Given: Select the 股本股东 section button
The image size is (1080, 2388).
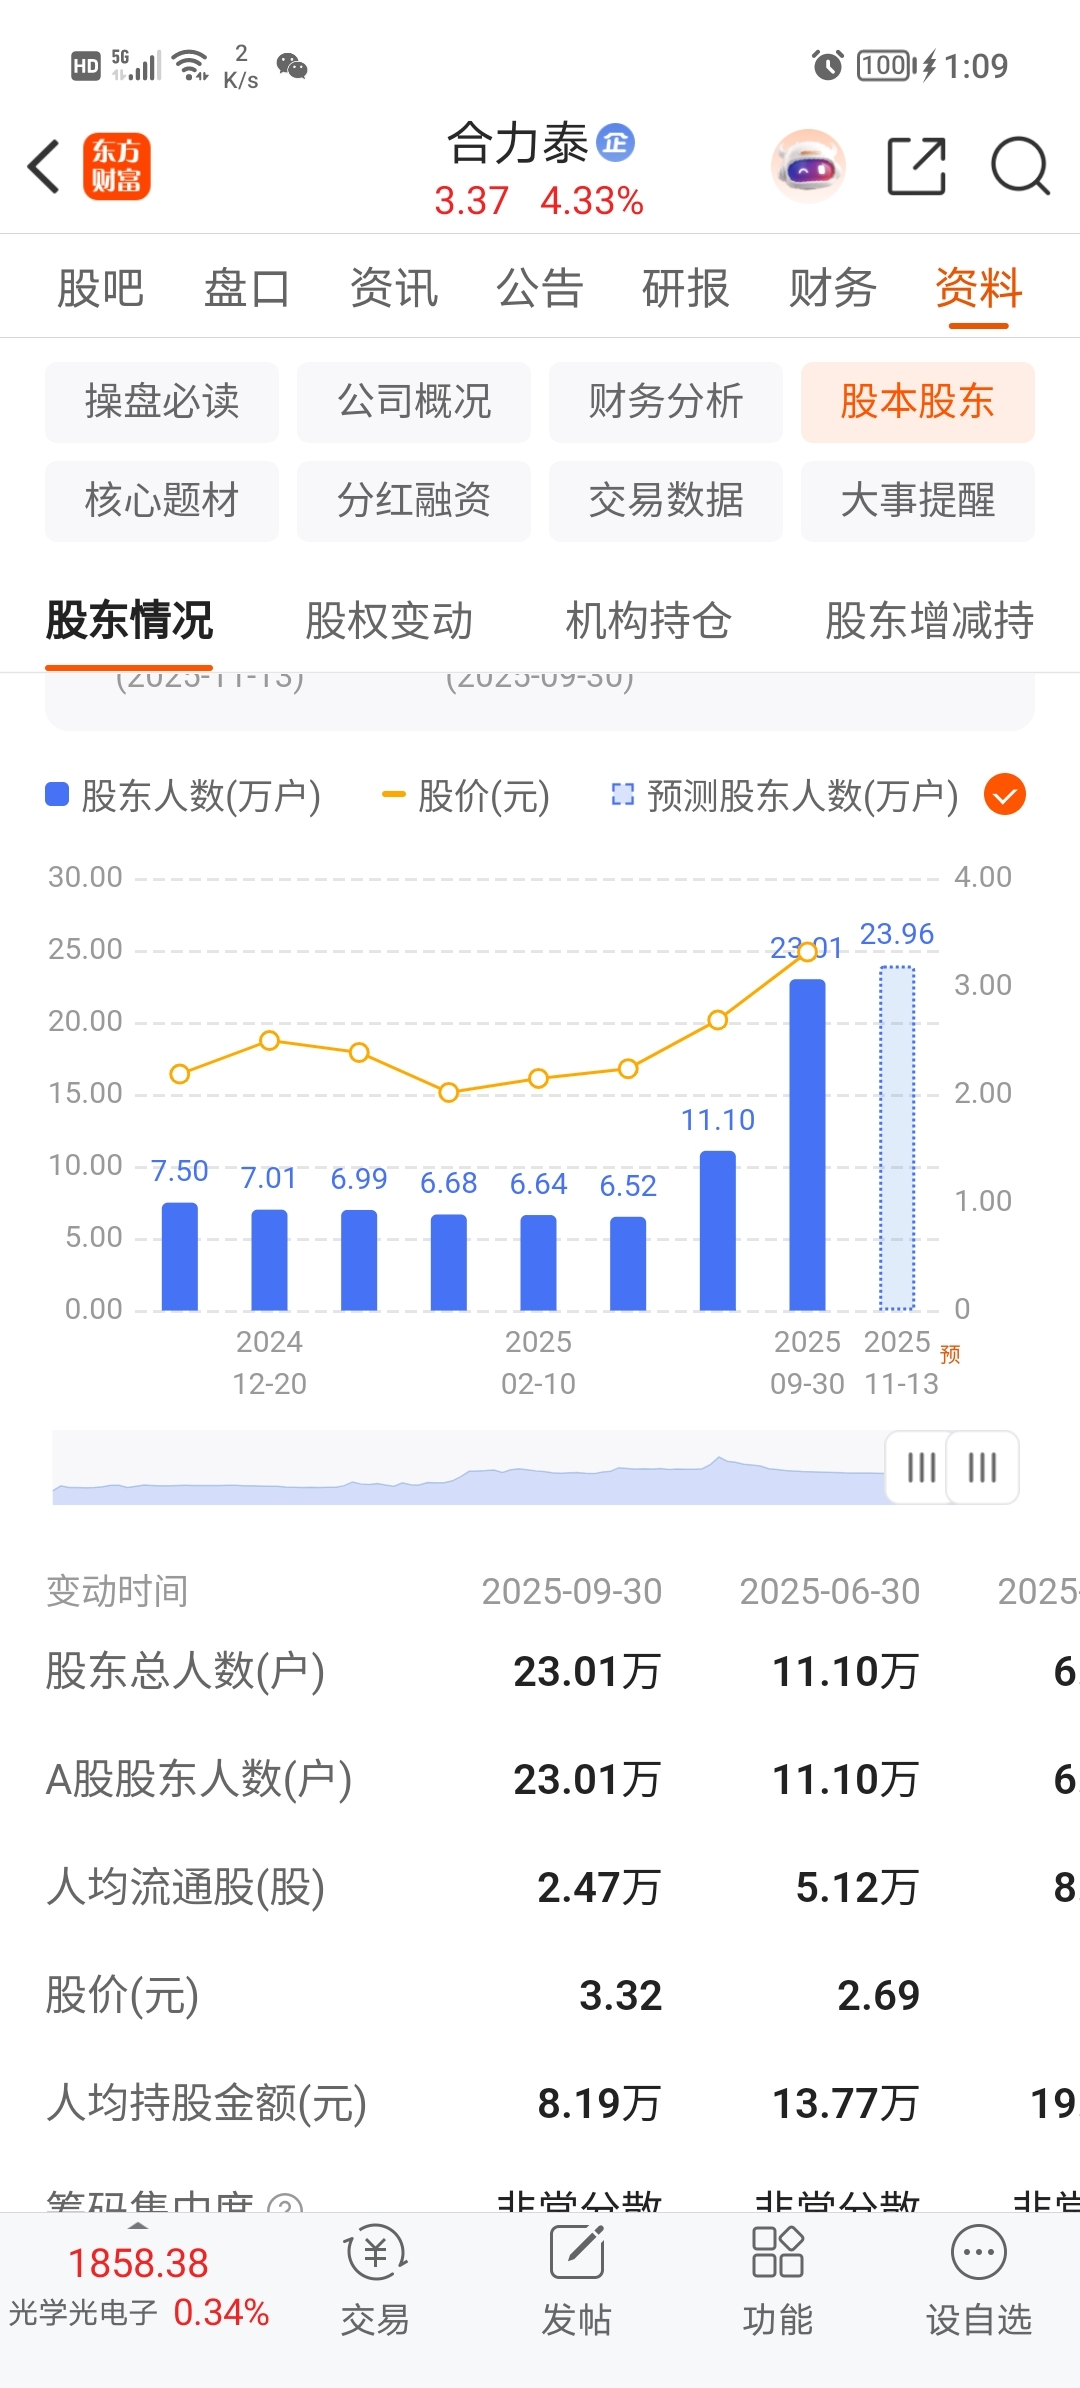Looking at the screenshot, I should click(x=918, y=402).
